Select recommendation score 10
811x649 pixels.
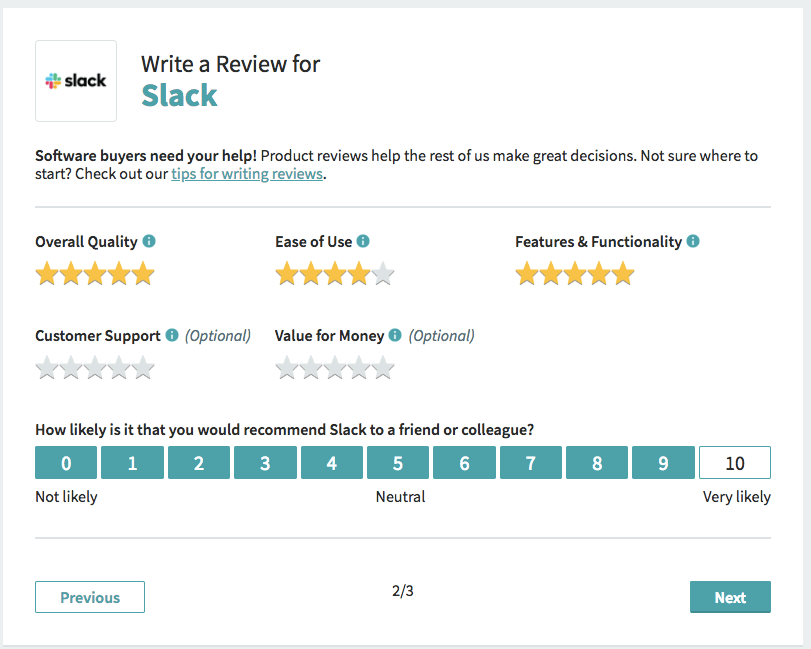[x=734, y=463]
